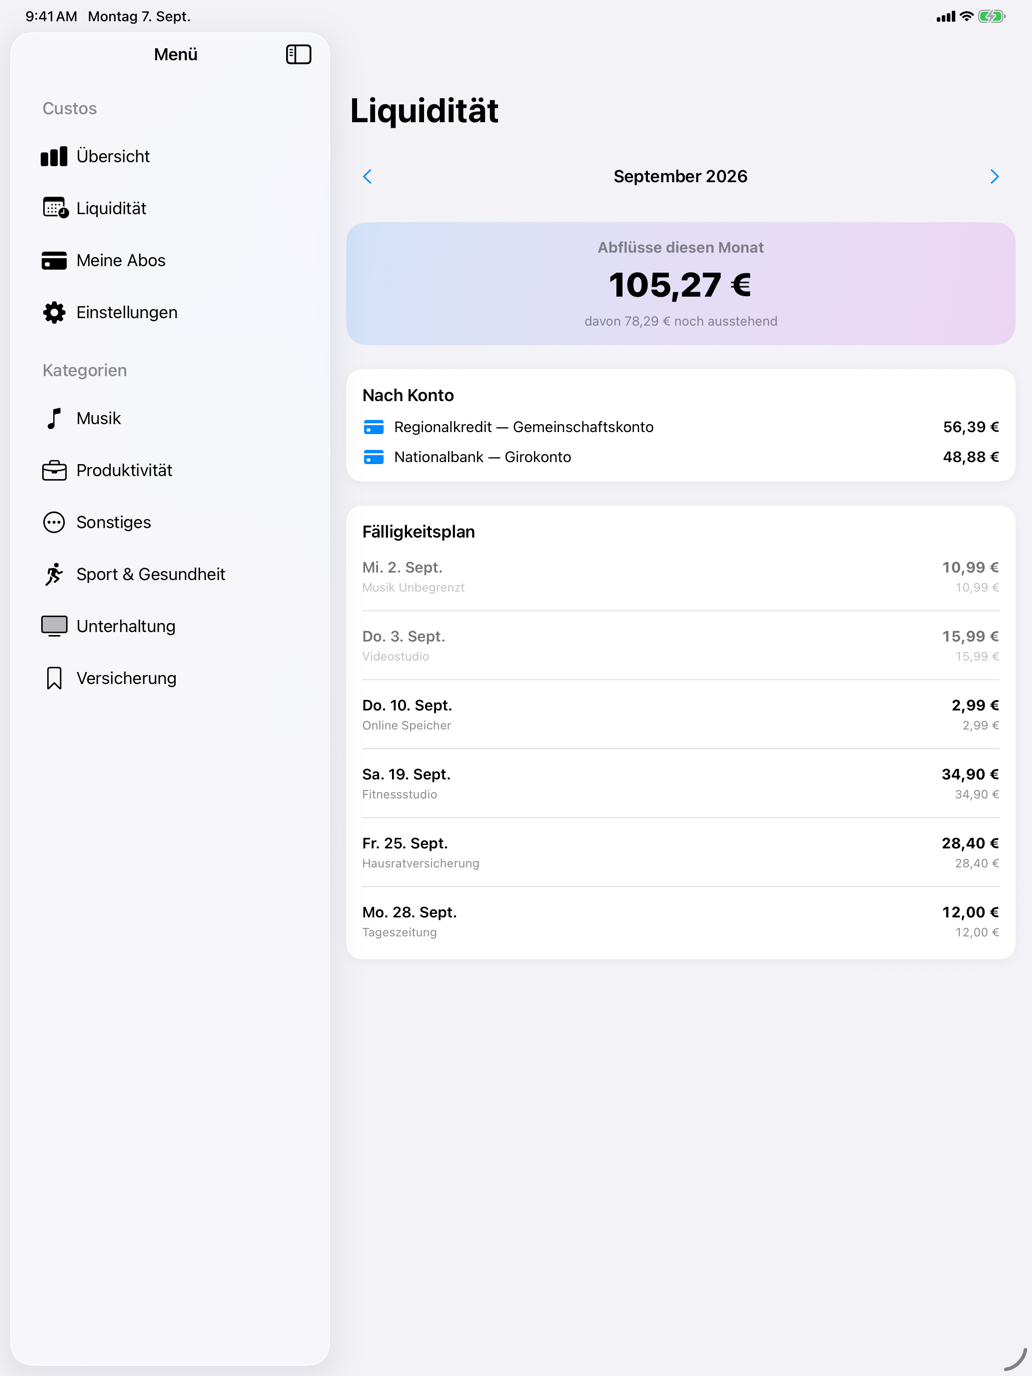Open Meine Abos in sidebar
This screenshot has height=1376, width=1032.
click(x=170, y=260)
